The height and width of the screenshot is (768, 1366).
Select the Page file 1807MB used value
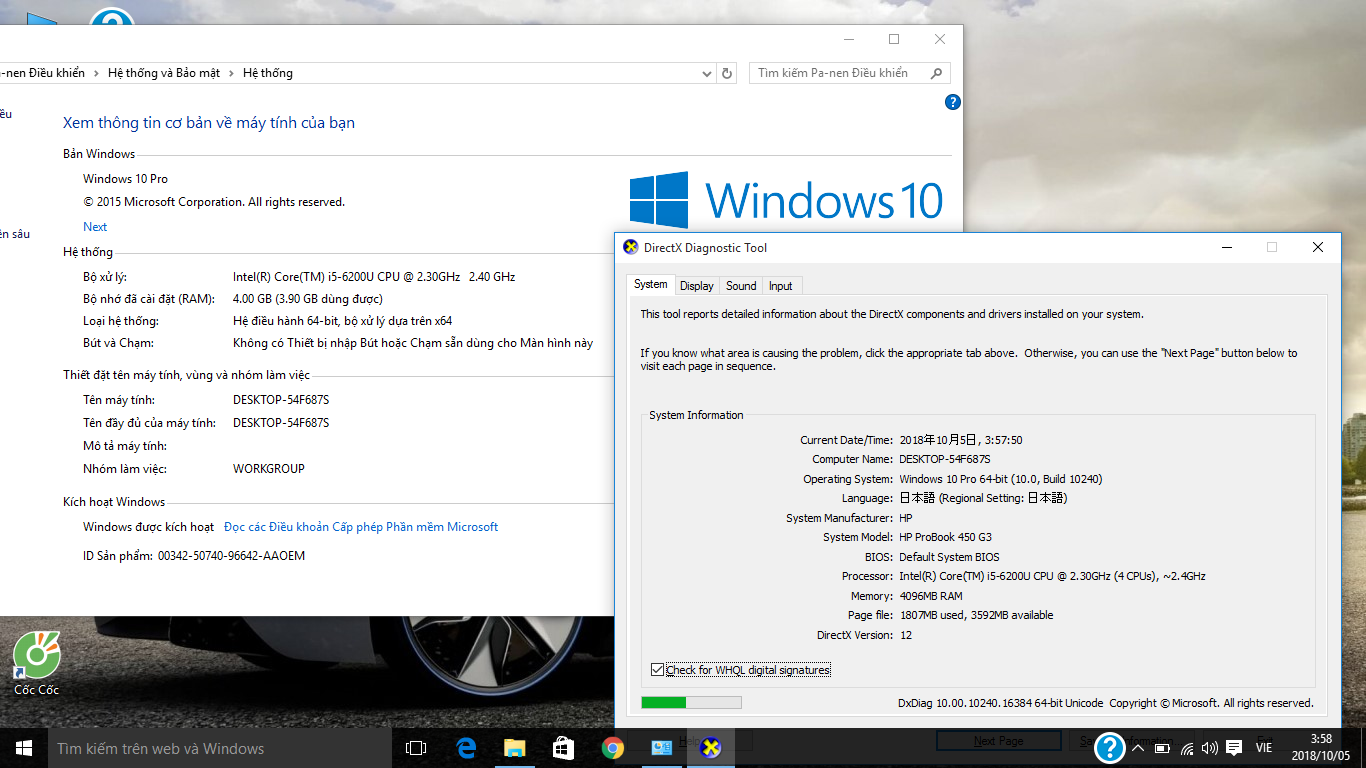976,616
